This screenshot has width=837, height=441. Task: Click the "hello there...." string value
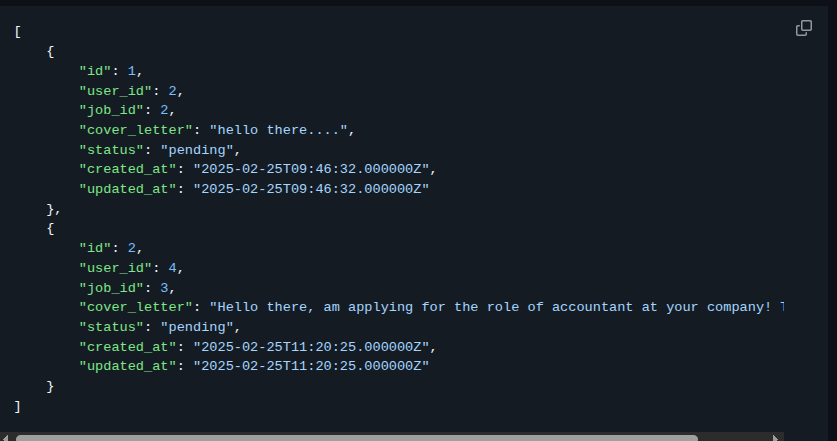[278, 130]
